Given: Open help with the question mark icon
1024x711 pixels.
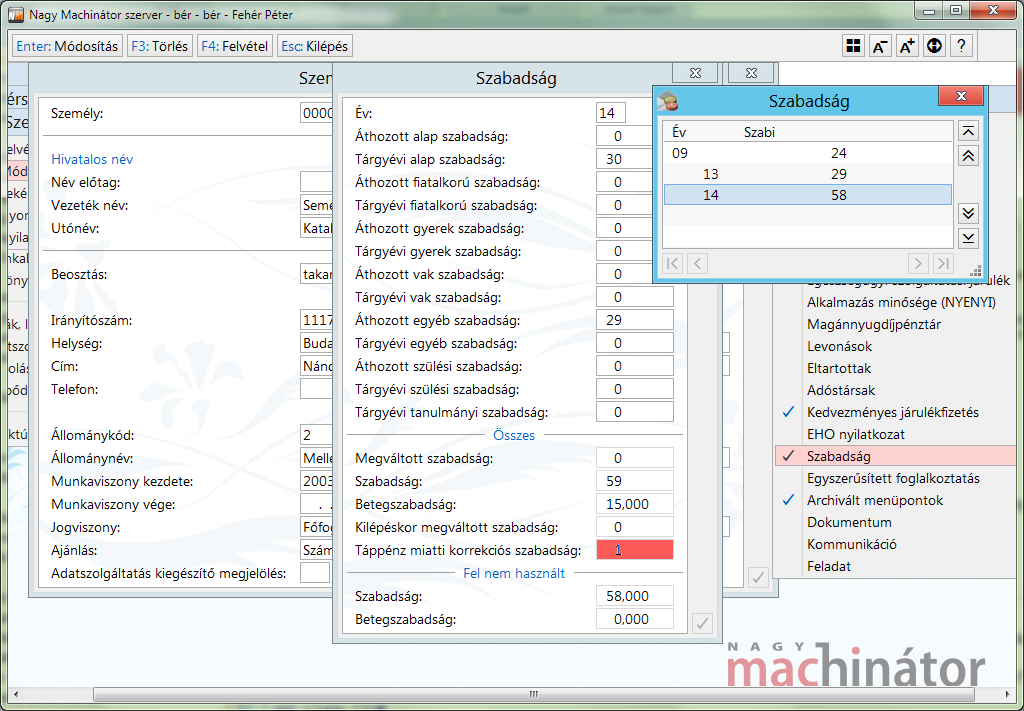Looking at the screenshot, I should point(961,46).
